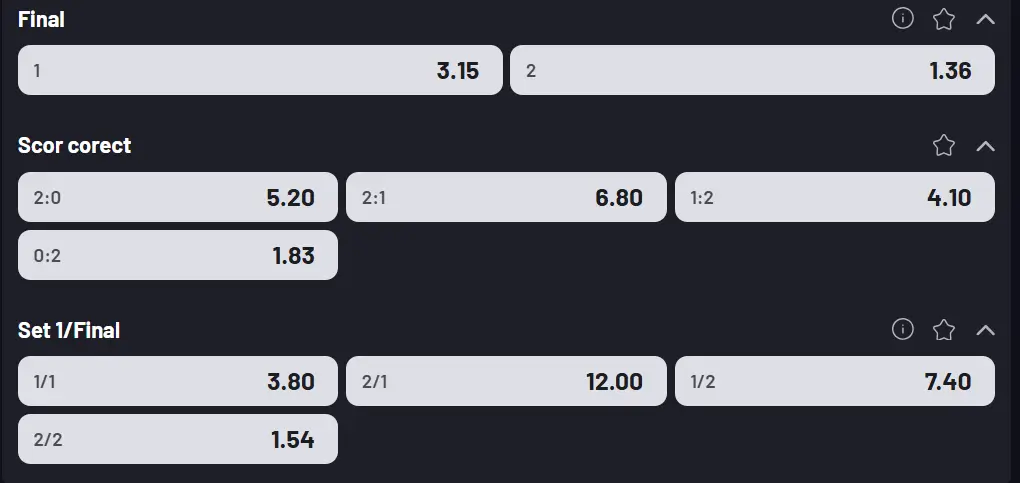
Task: Choose Set 1/Final 1/1 at 3.80
Action: (178, 381)
